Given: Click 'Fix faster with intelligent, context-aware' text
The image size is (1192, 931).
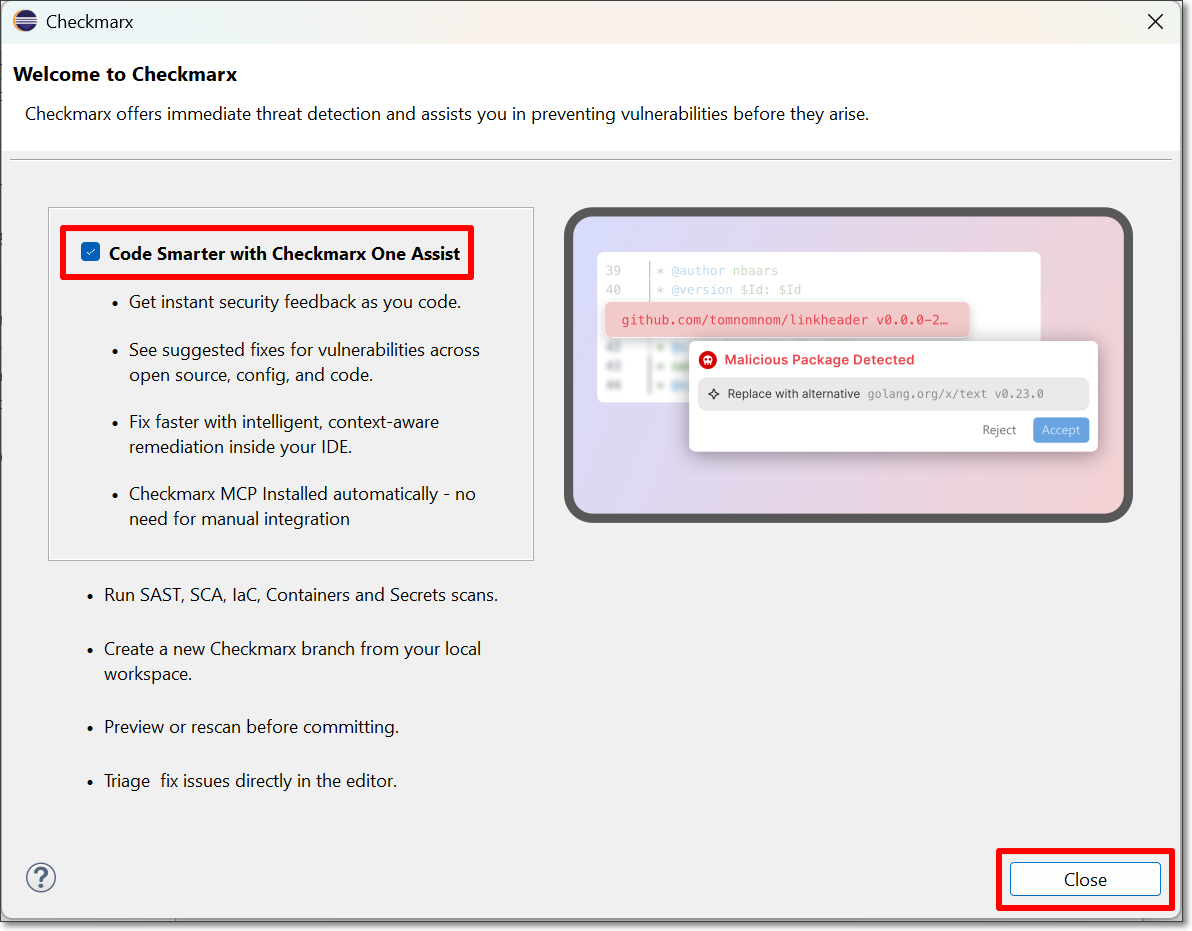Looking at the screenshot, I should 284,422.
